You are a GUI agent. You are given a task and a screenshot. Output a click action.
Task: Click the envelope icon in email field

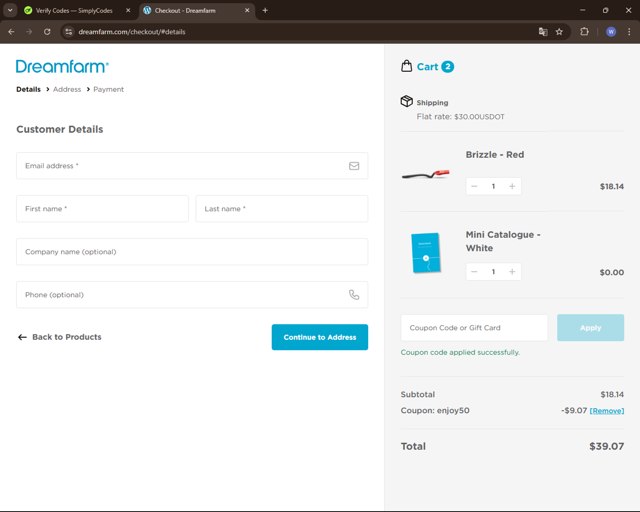[354, 166]
